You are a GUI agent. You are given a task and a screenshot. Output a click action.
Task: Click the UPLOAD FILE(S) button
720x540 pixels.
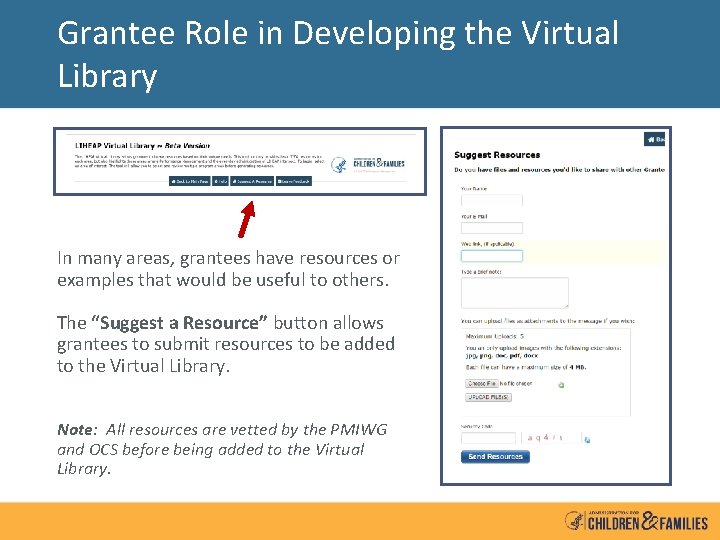pyautogui.click(x=488, y=397)
